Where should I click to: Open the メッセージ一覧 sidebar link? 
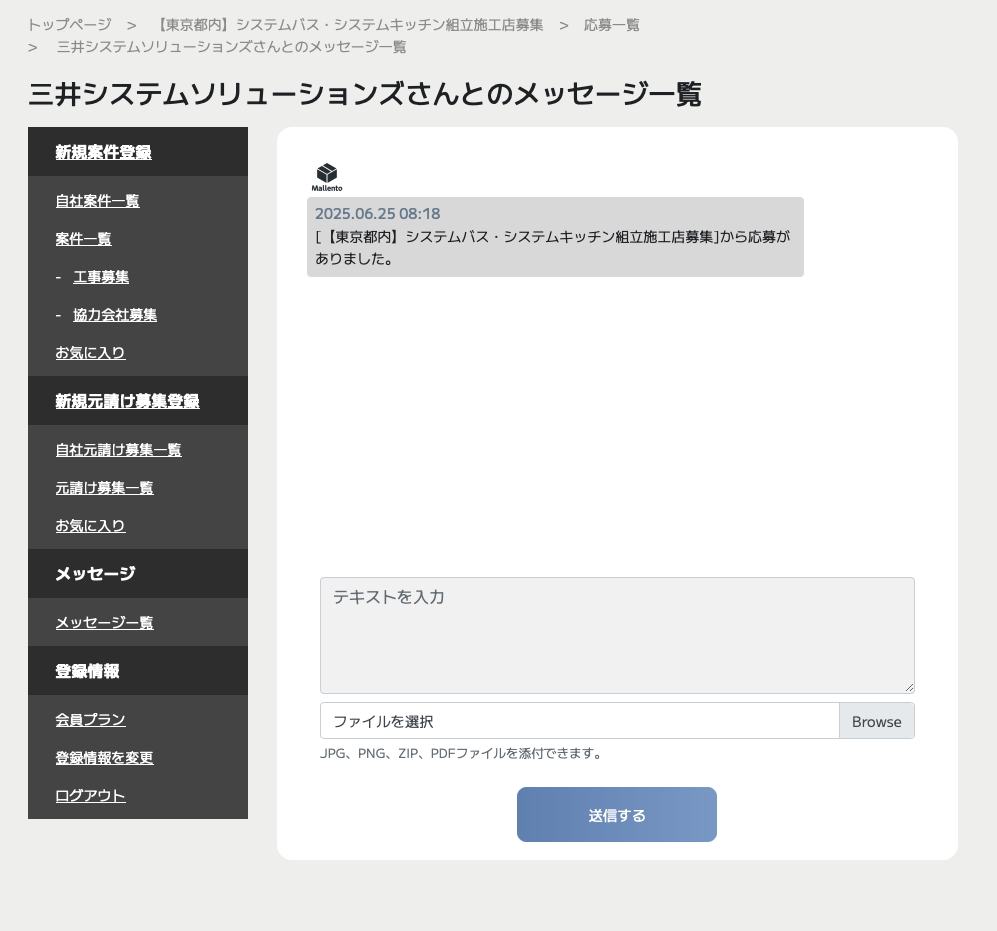tap(104, 623)
